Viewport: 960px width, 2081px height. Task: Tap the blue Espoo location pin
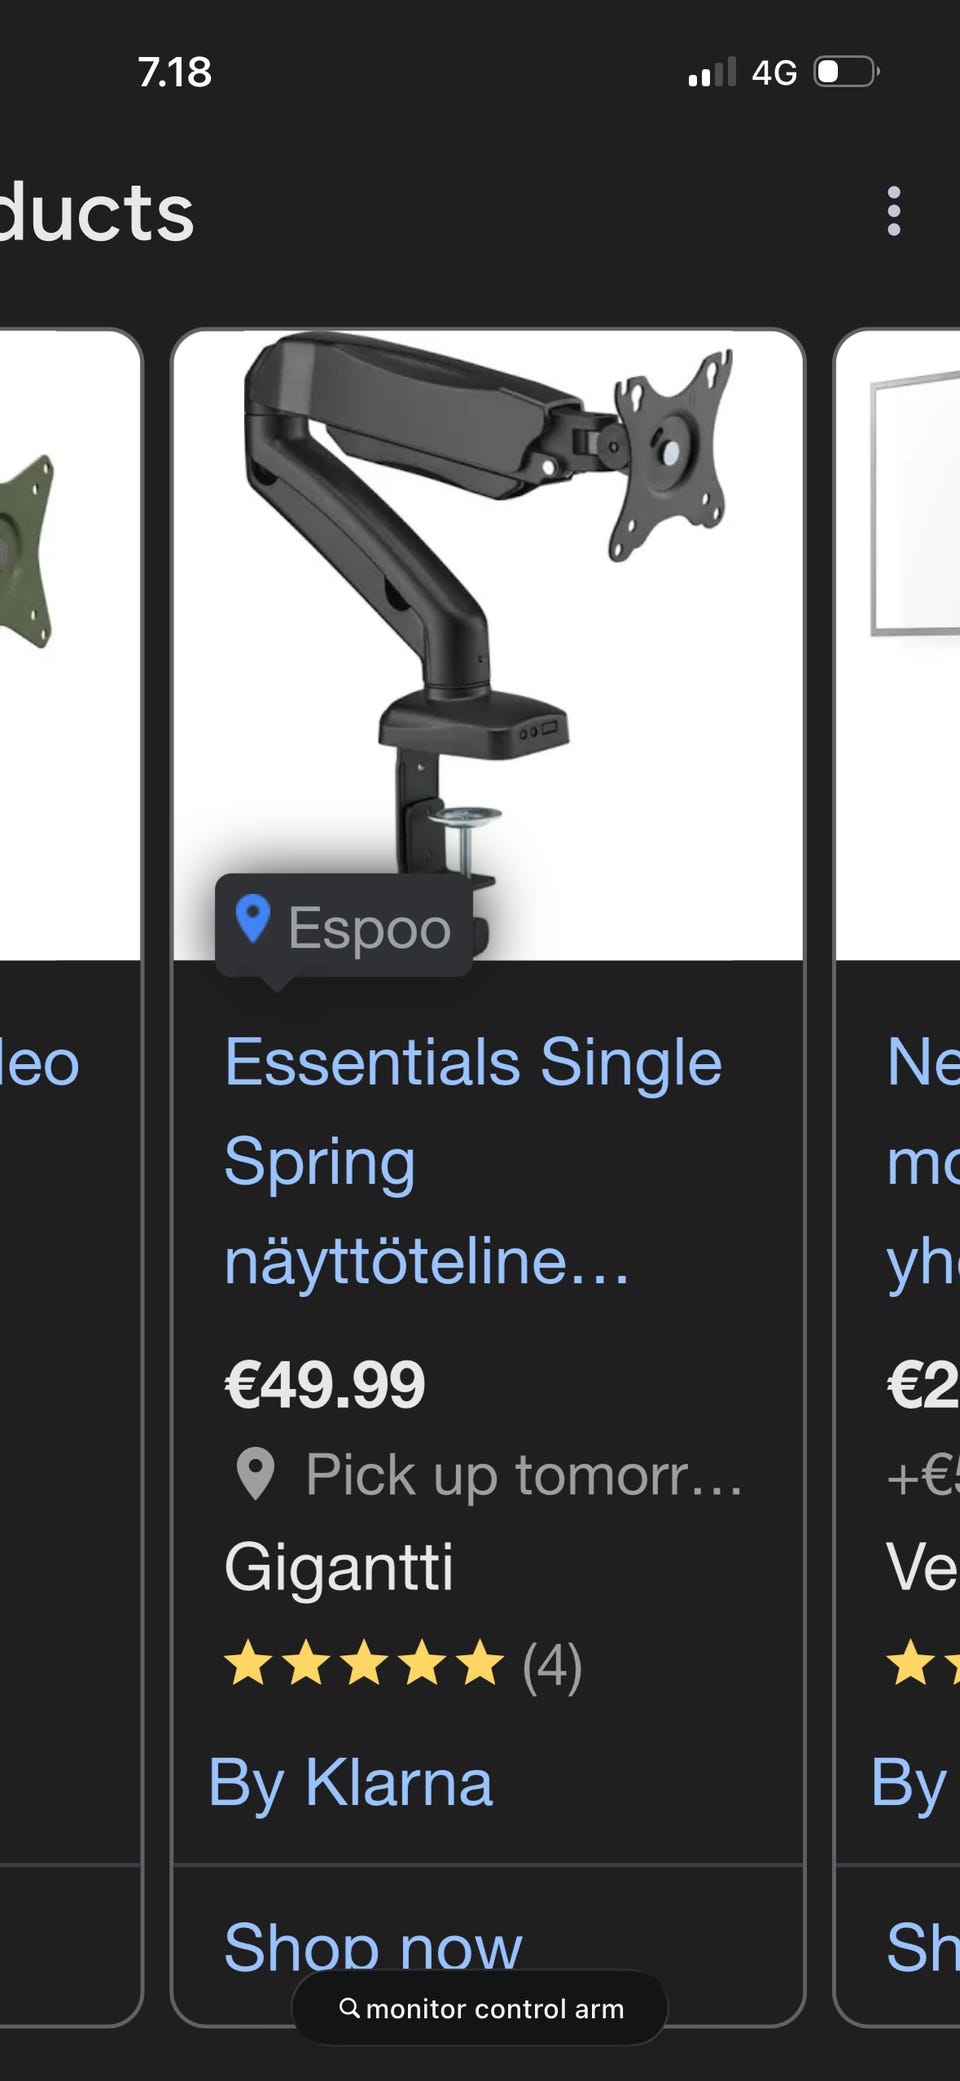(x=253, y=918)
